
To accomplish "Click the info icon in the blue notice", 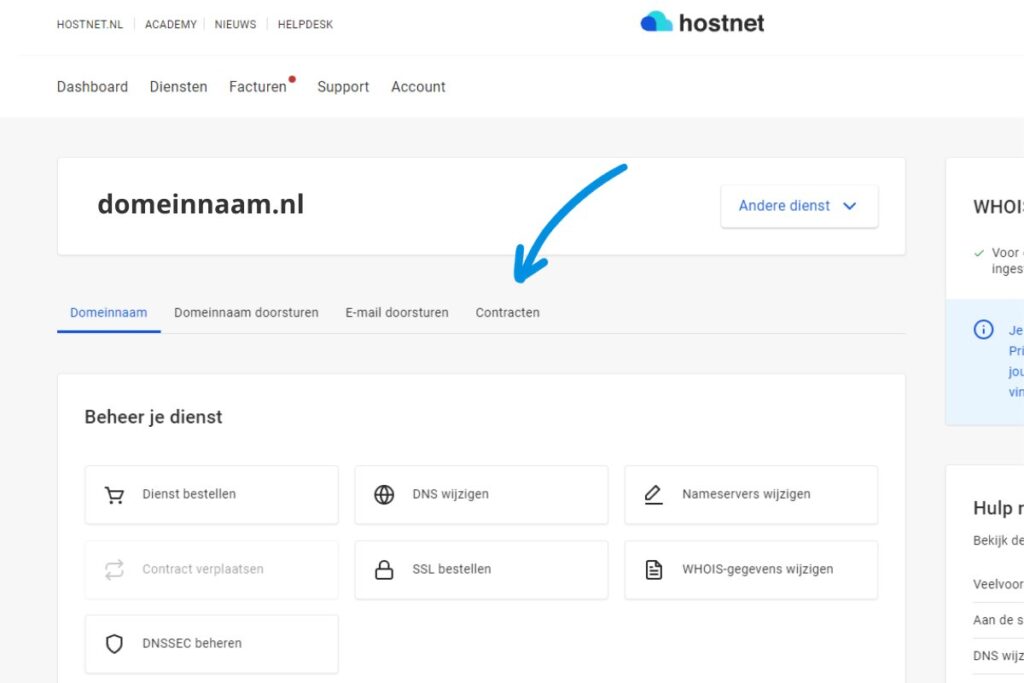I will (984, 330).
